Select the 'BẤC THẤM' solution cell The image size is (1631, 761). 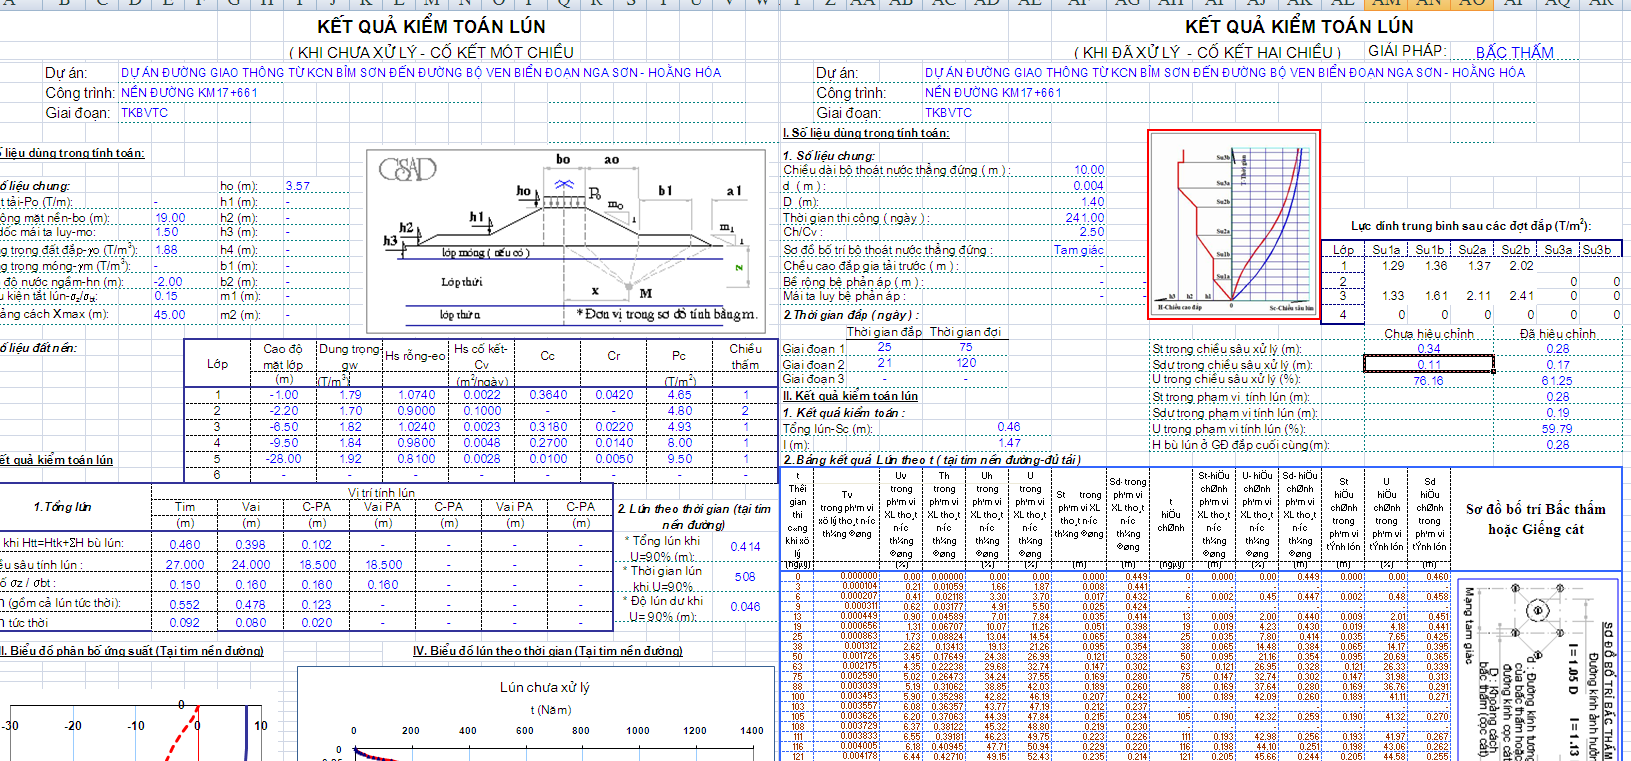click(x=1514, y=52)
